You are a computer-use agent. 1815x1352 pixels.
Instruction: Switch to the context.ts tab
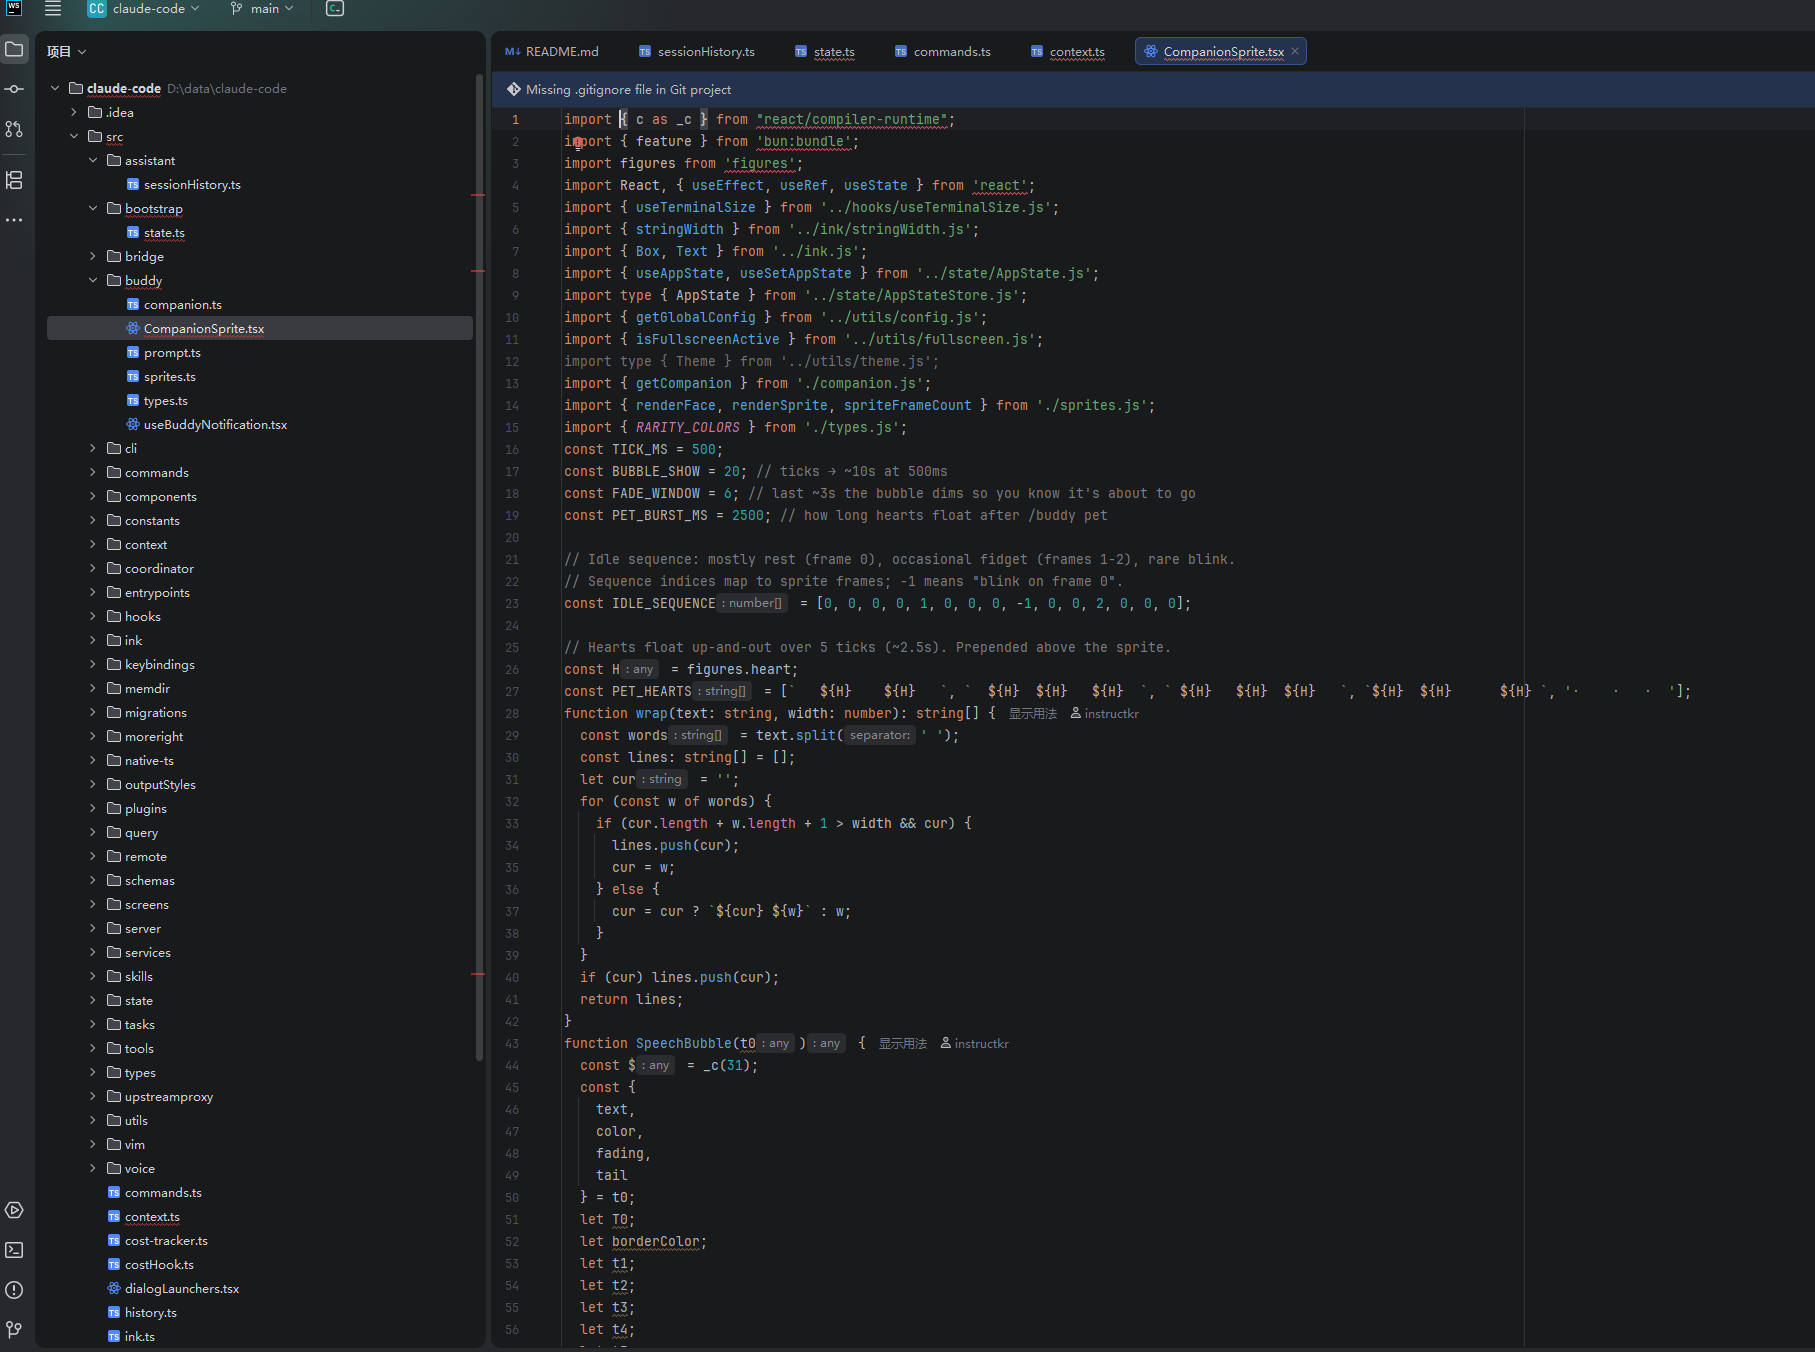click(x=1068, y=52)
